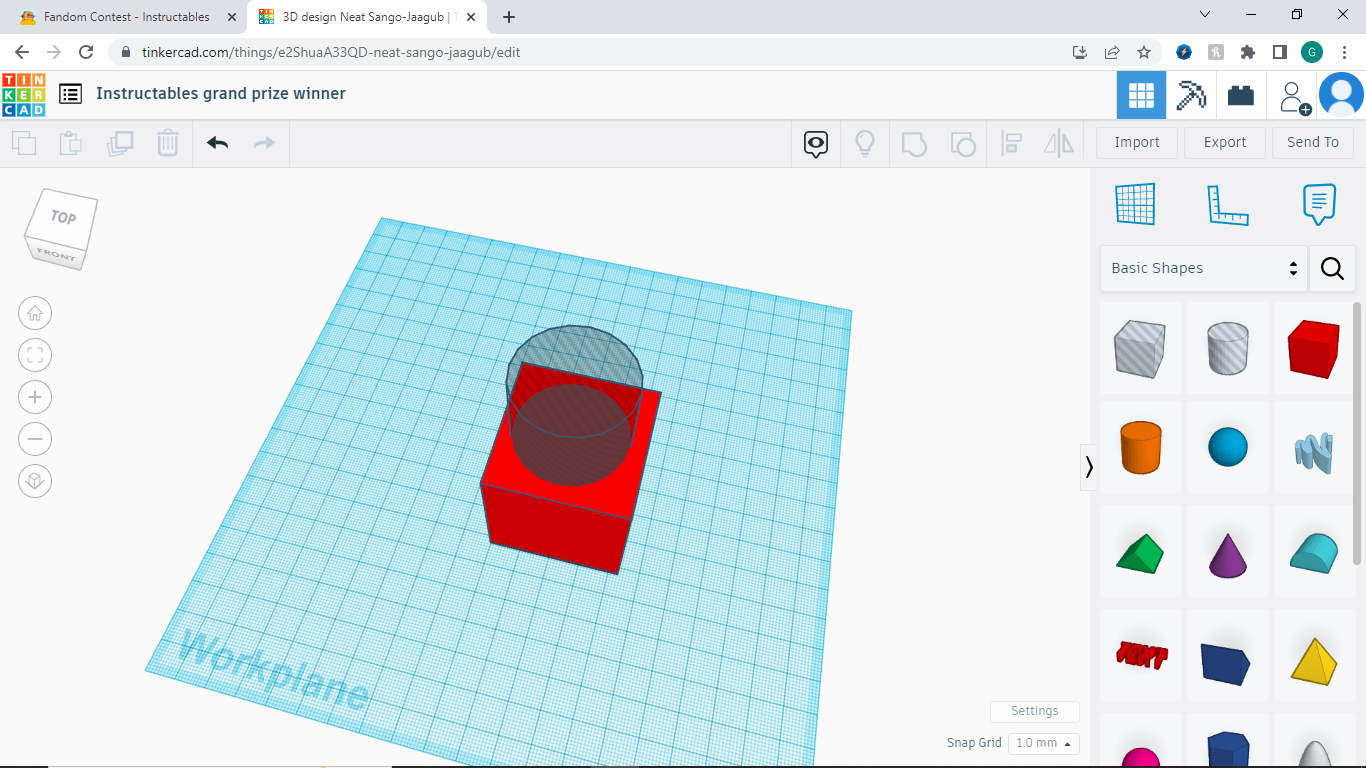Switch to the 3D design Neat Sango-Jaagub tab
This screenshot has width=1366, height=768.
[x=367, y=17]
